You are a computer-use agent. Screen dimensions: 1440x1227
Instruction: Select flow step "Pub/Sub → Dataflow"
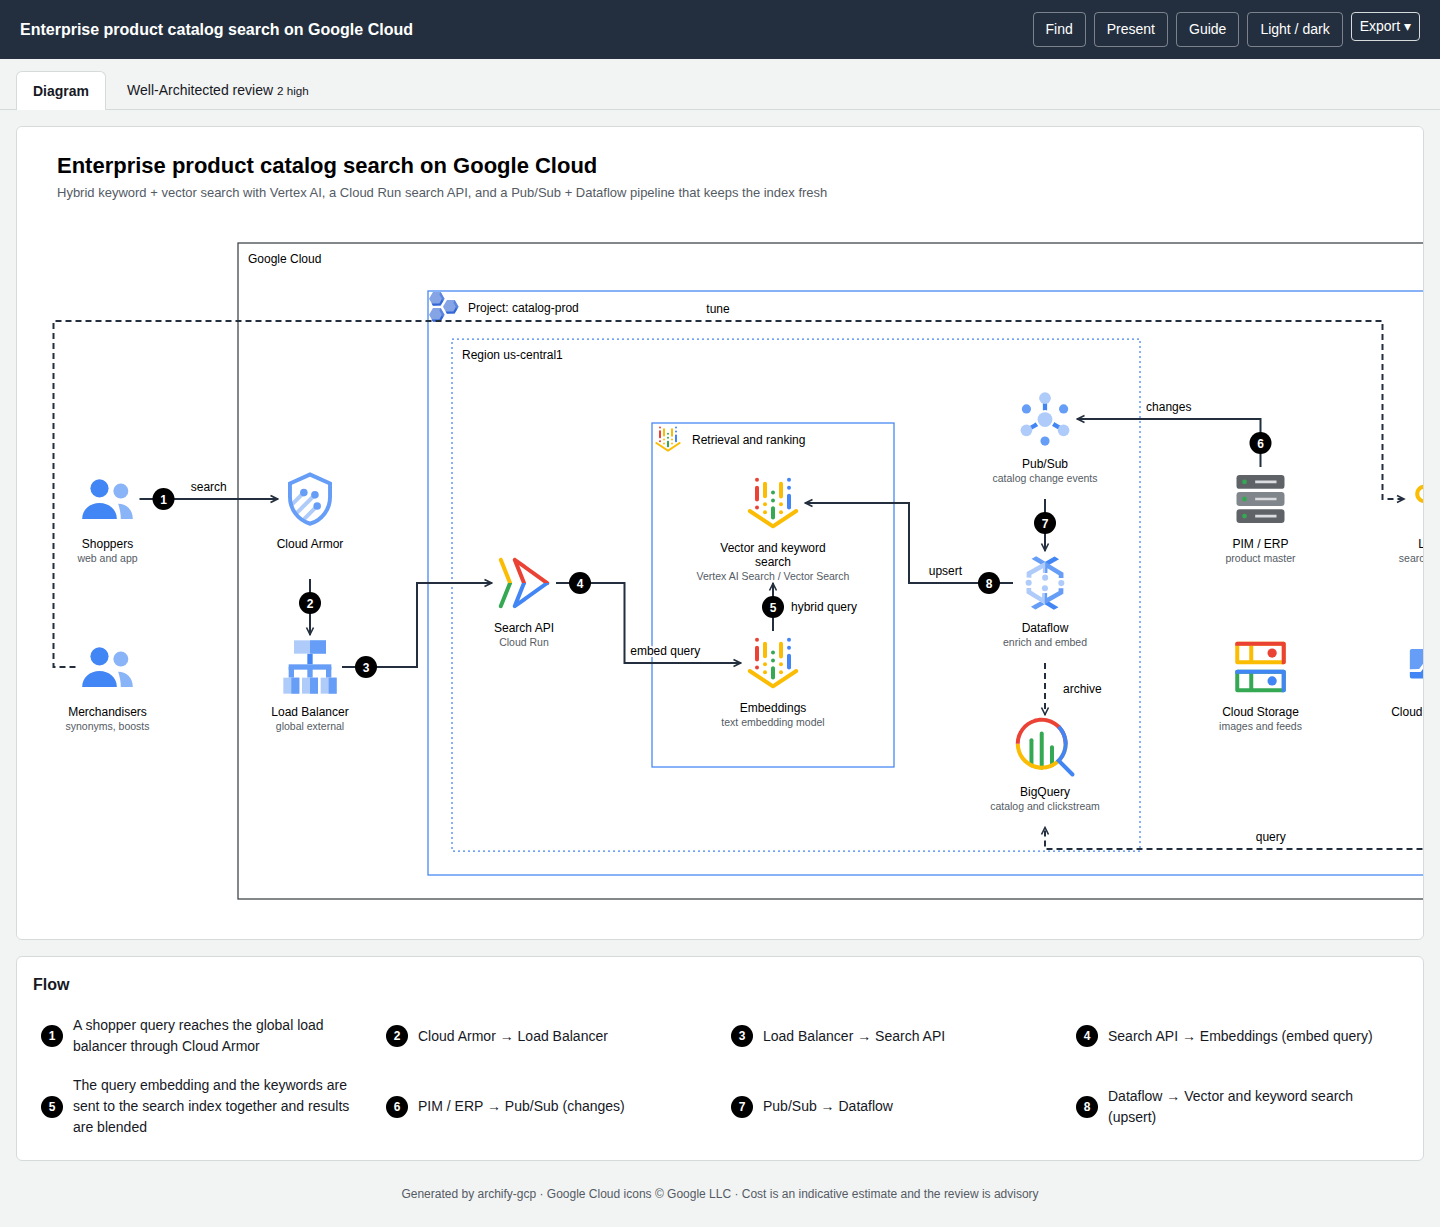812,1106
